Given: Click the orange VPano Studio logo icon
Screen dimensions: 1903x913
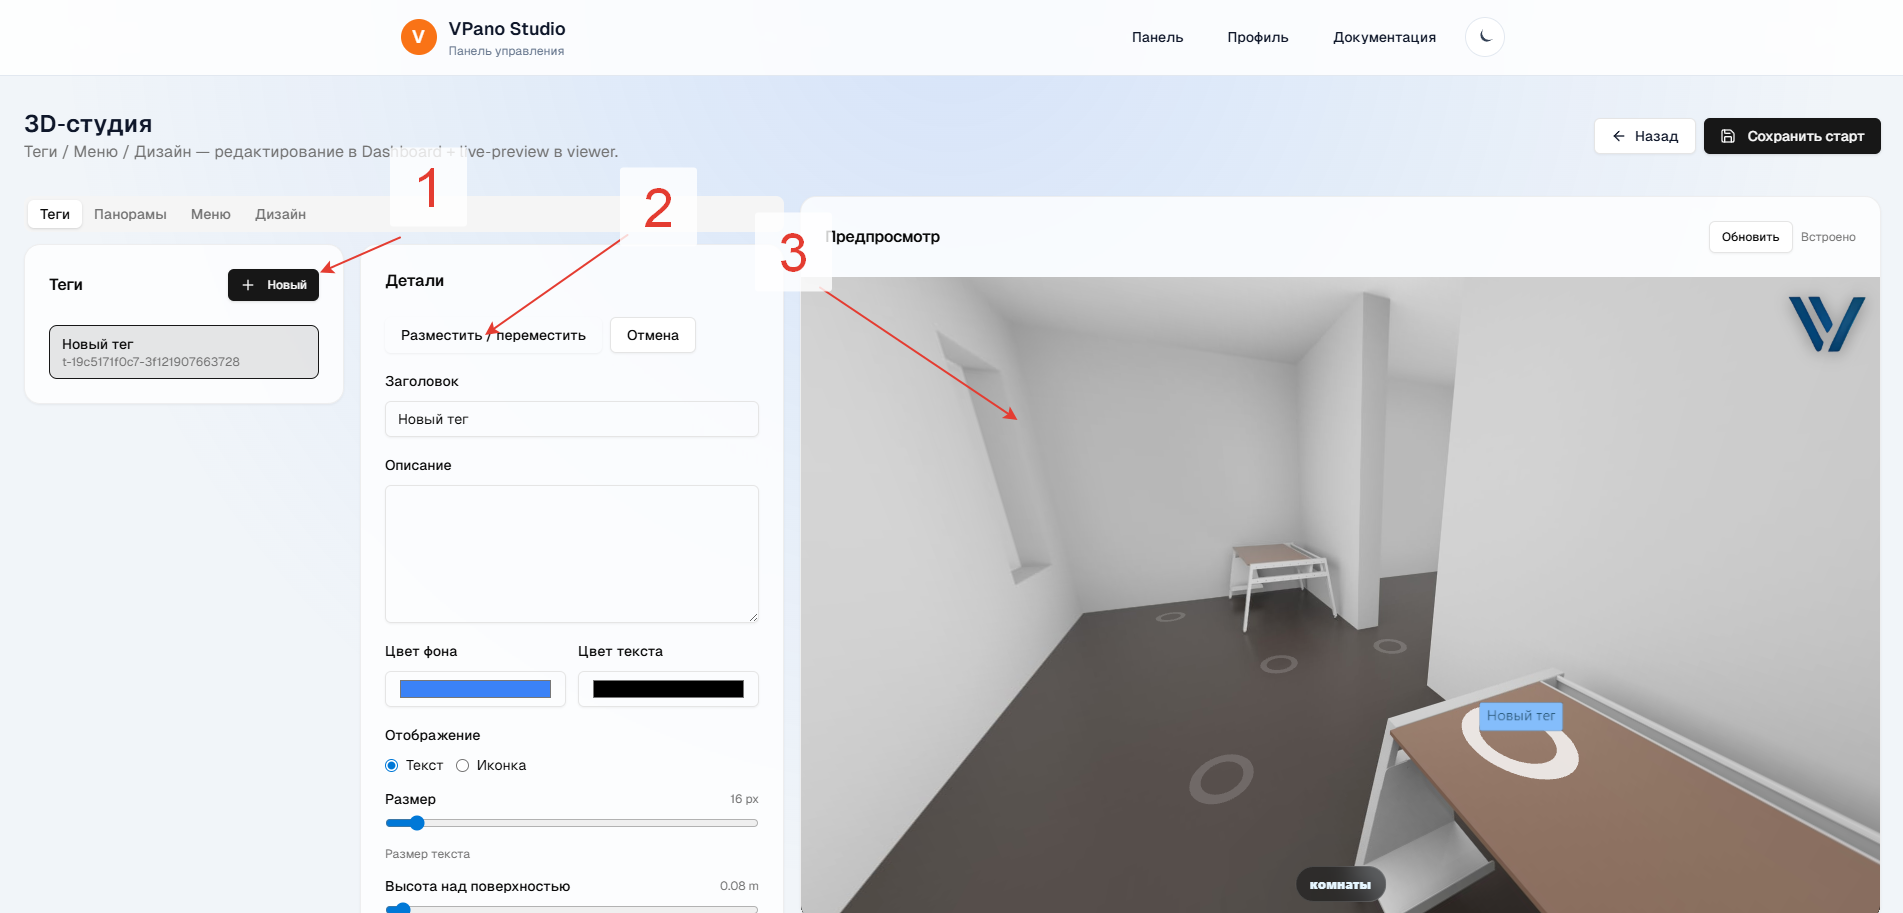Looking at the screenshot, I should pos(418,37).
